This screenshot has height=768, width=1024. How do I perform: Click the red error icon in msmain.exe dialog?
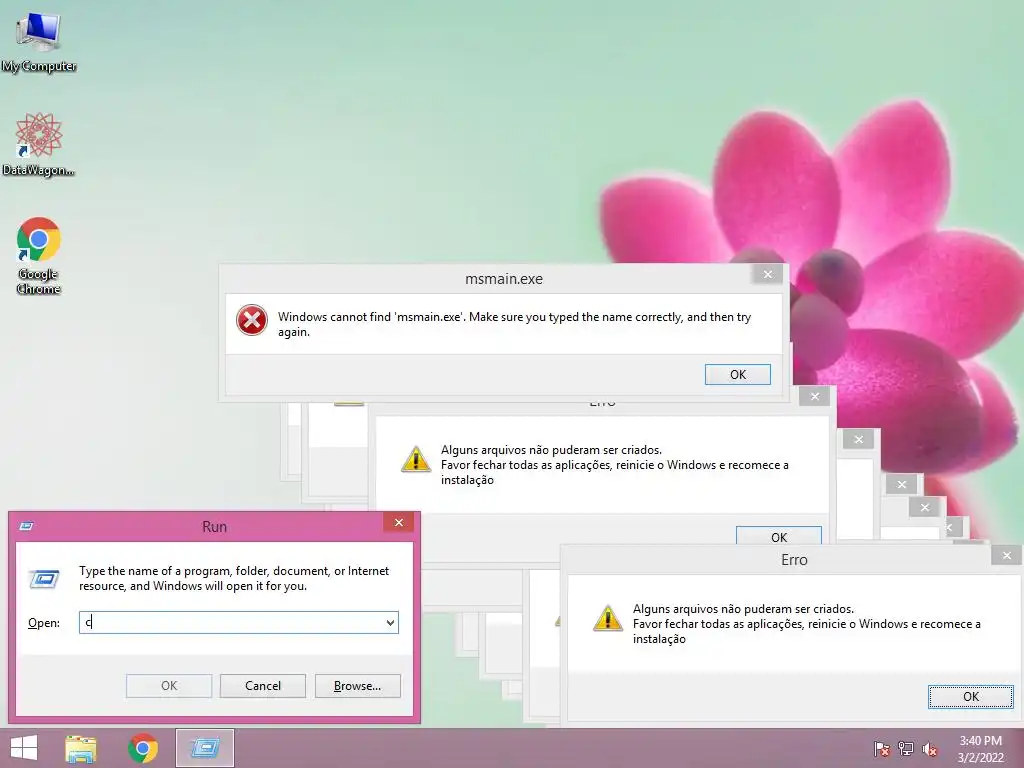coord(251,321)
